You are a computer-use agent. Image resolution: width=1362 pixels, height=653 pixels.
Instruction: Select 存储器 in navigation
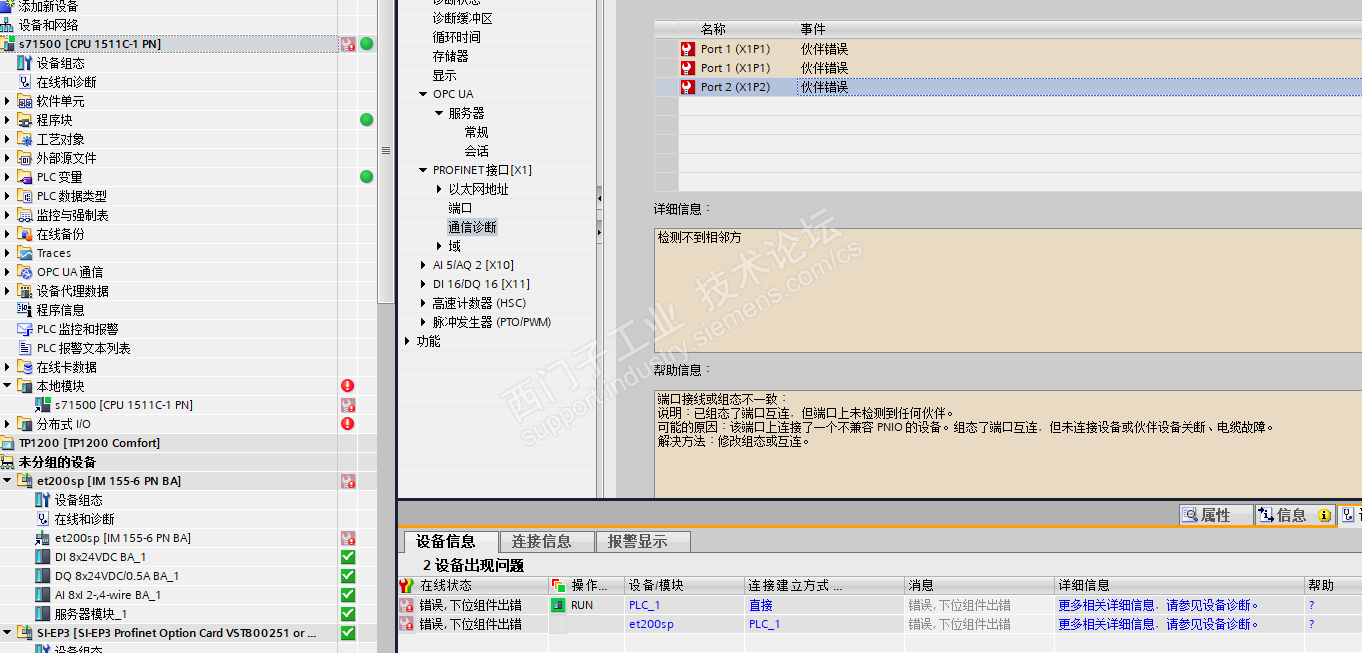[x=450, y=56]
